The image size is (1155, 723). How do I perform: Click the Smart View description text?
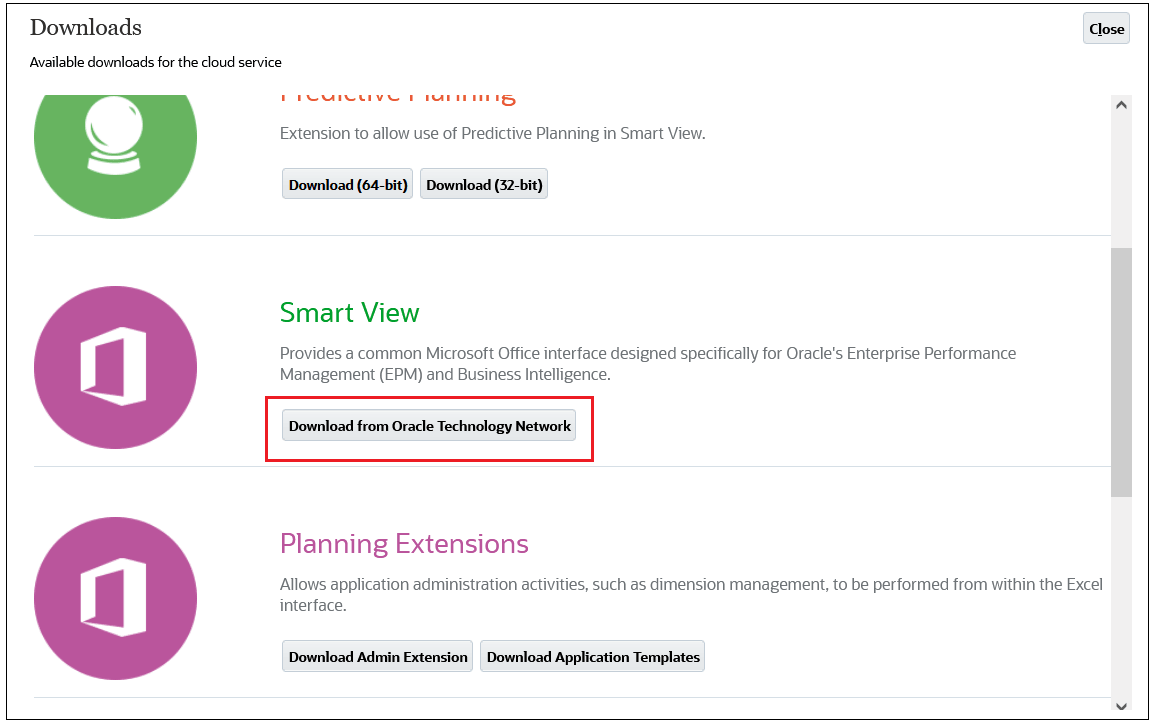pos(647,363)
